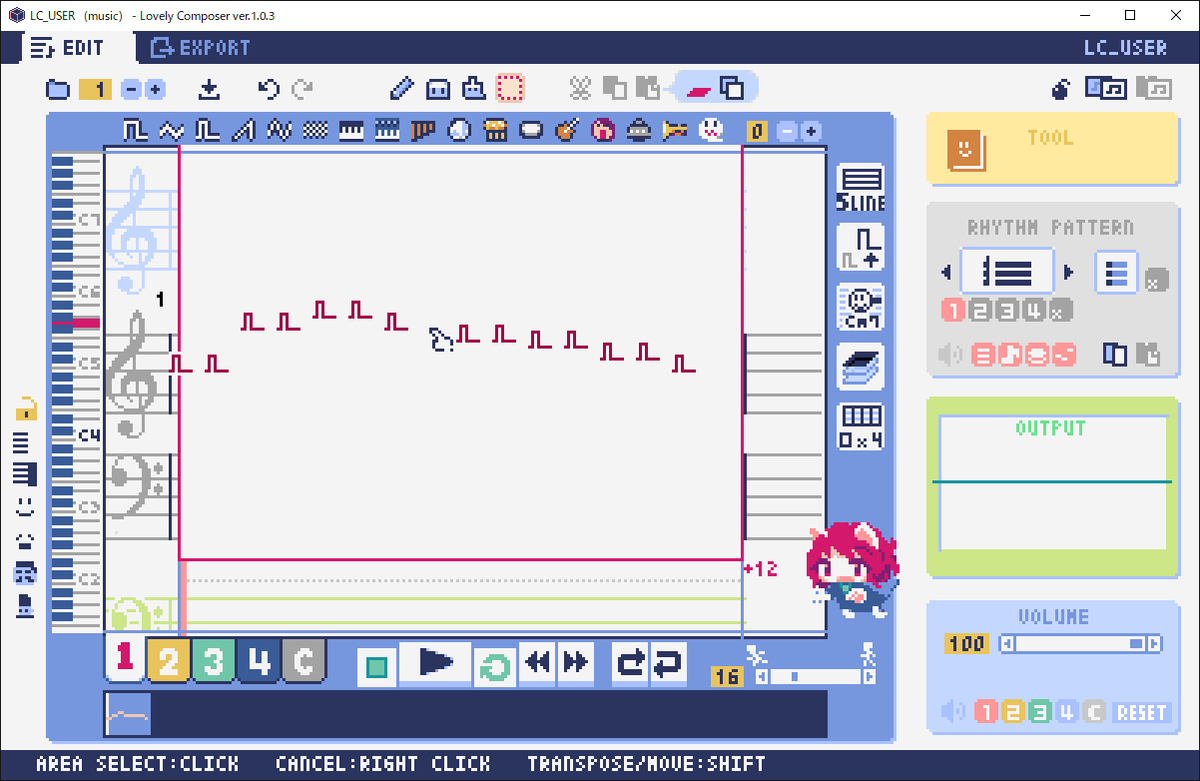This screenshot has width=1200, height=781.
Task: Increase song number with plus button
Action: coord(154,89)
